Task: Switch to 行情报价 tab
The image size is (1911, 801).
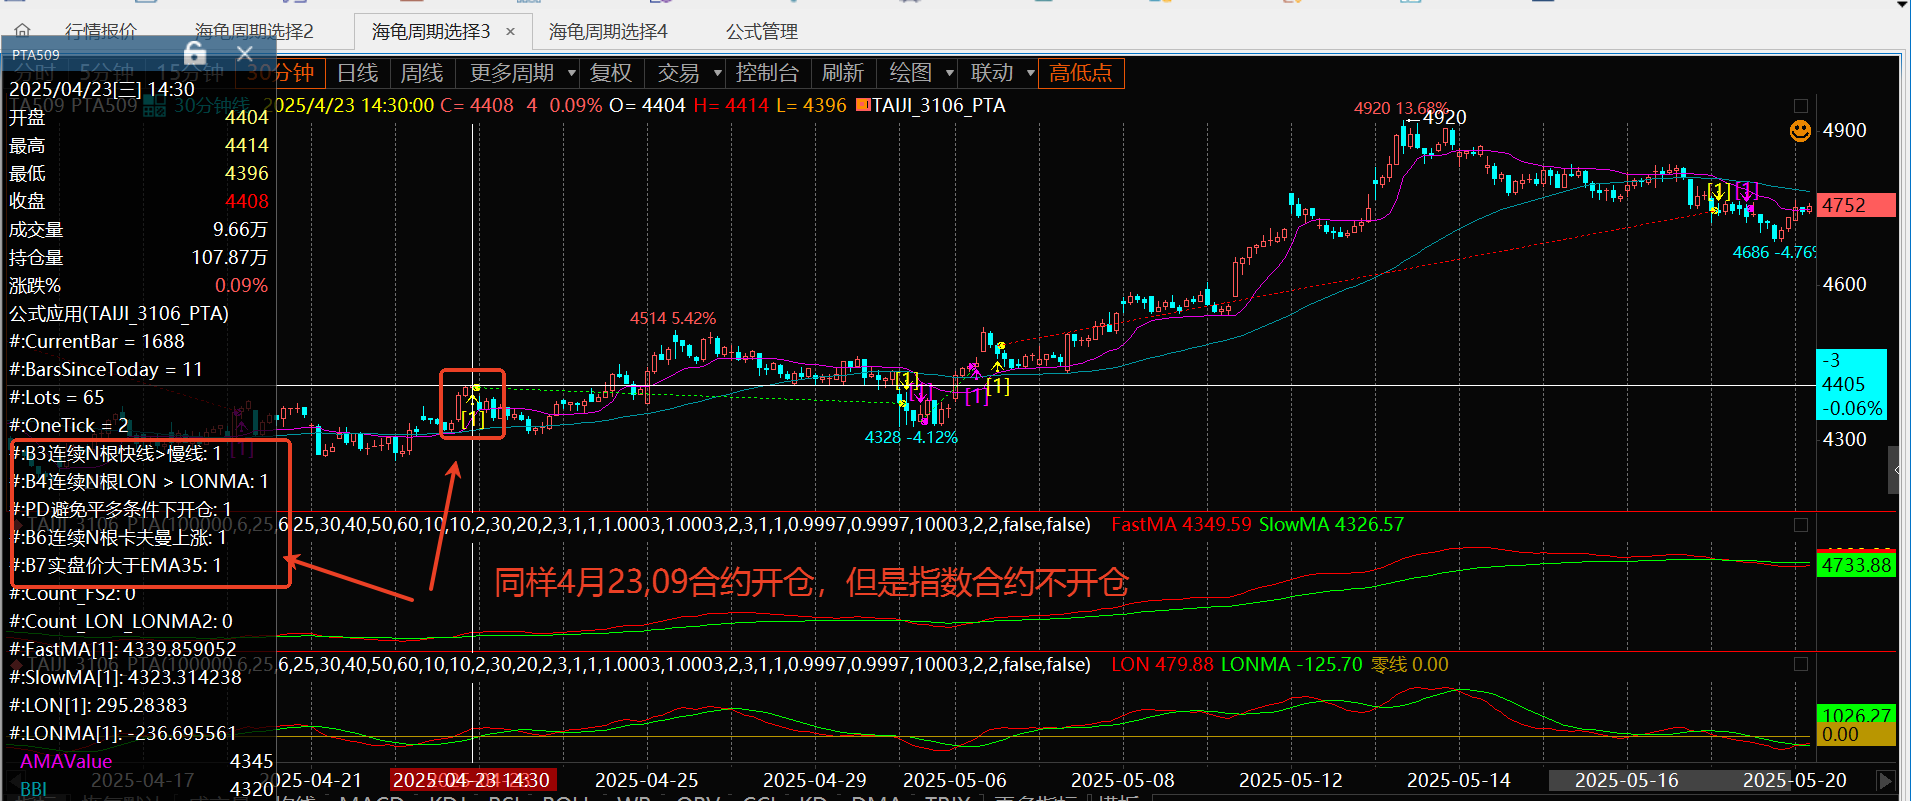Action: (101, 32)
